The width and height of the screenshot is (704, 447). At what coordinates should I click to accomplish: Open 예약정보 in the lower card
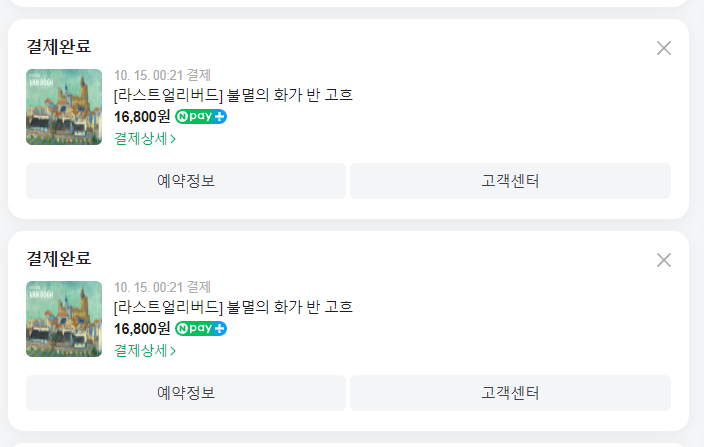tap(186, 393)
